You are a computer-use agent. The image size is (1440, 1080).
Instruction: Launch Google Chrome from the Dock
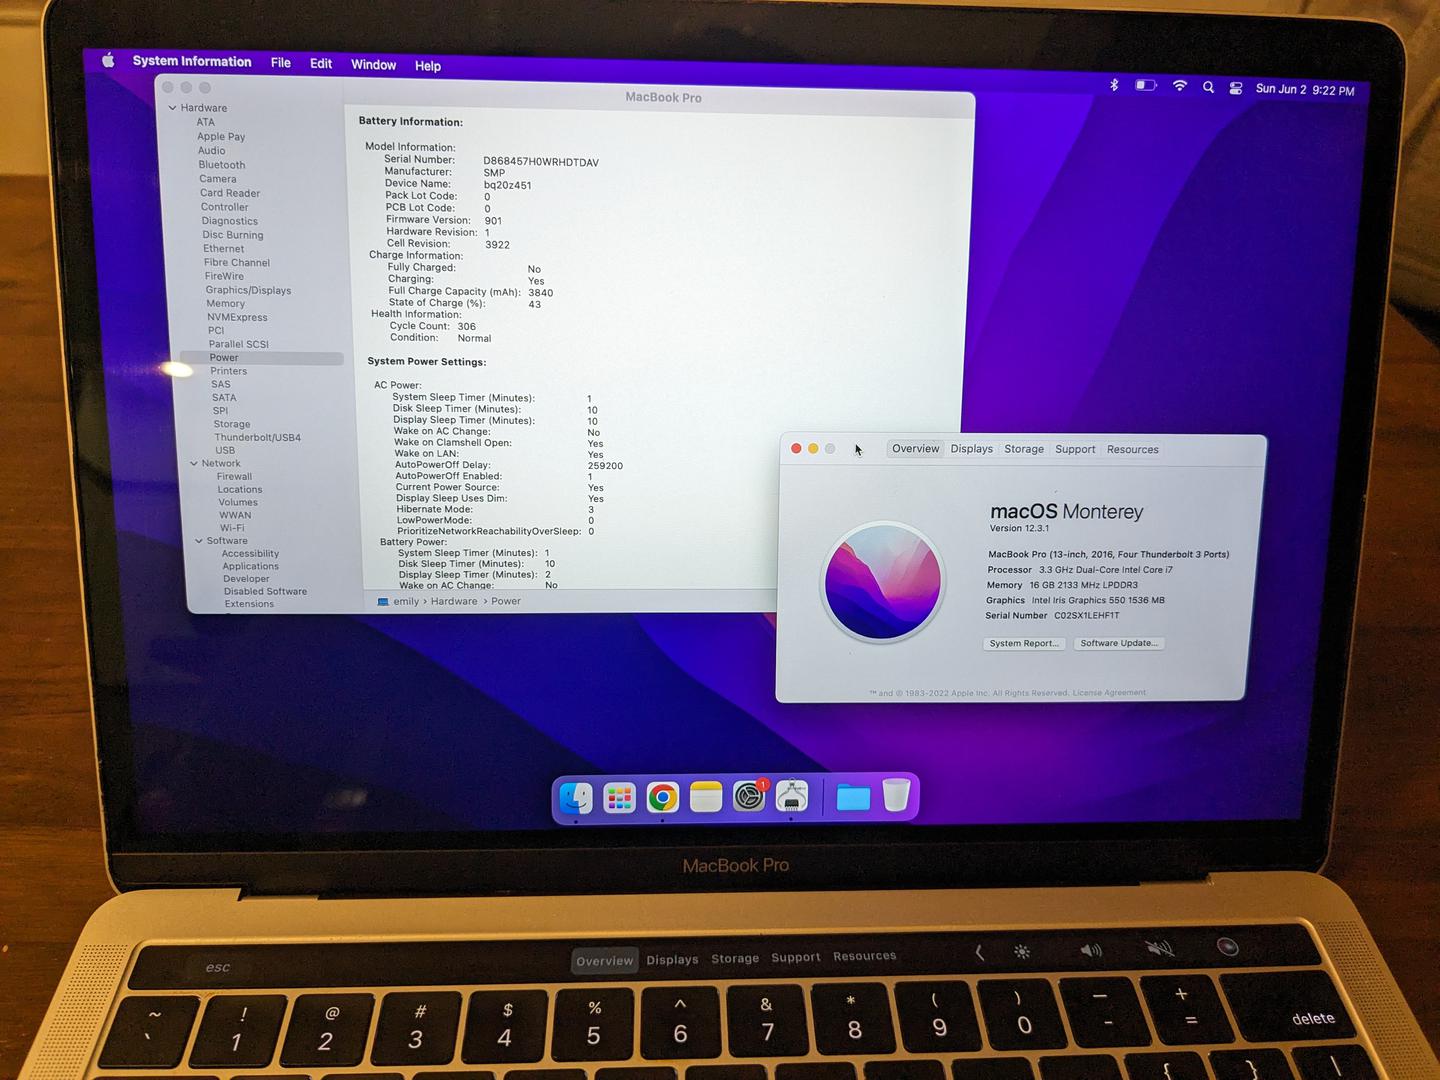[x=662, y=797]
